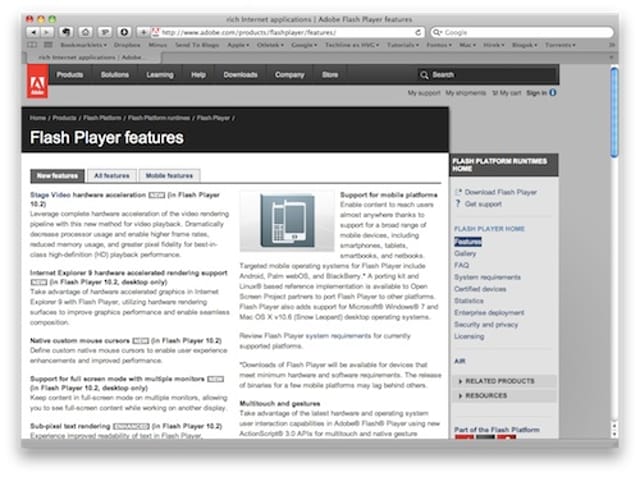Click the blue vertical scrollbar thumb
This screenshot has width=640, height=477.
(614, 112)
